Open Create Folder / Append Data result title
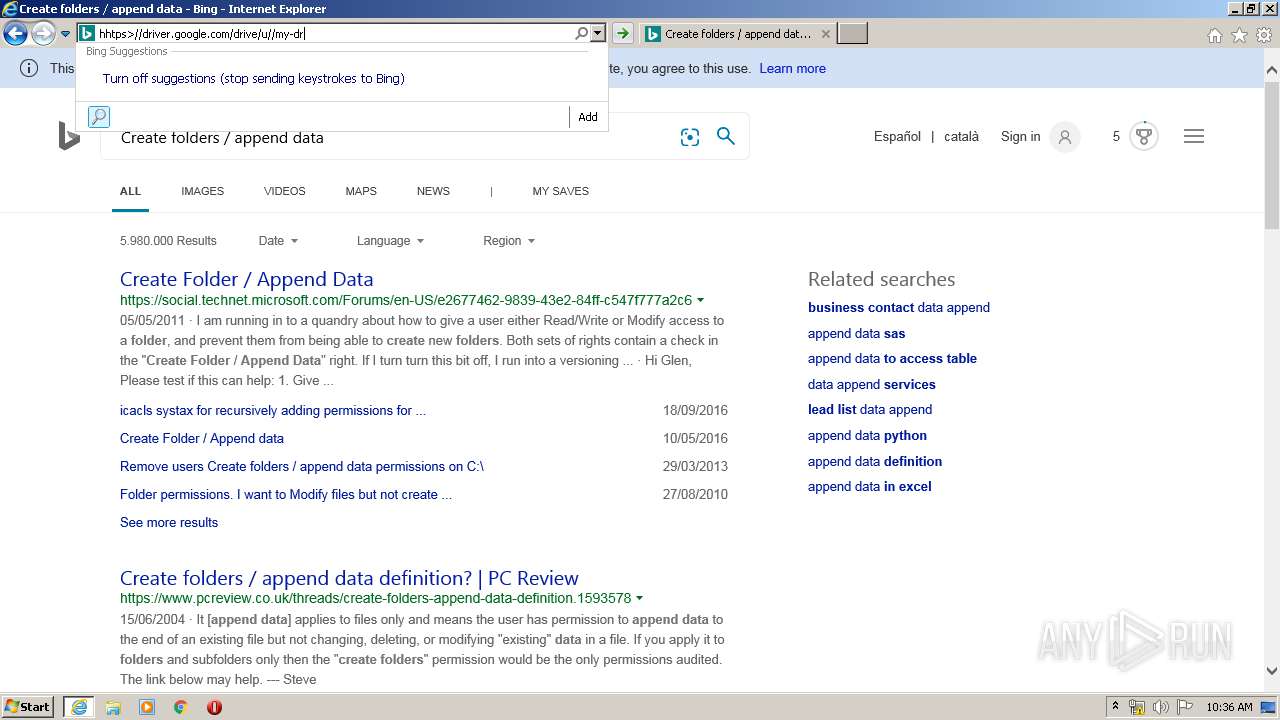This screenshot has height=720, width=1280. [246, 279]
